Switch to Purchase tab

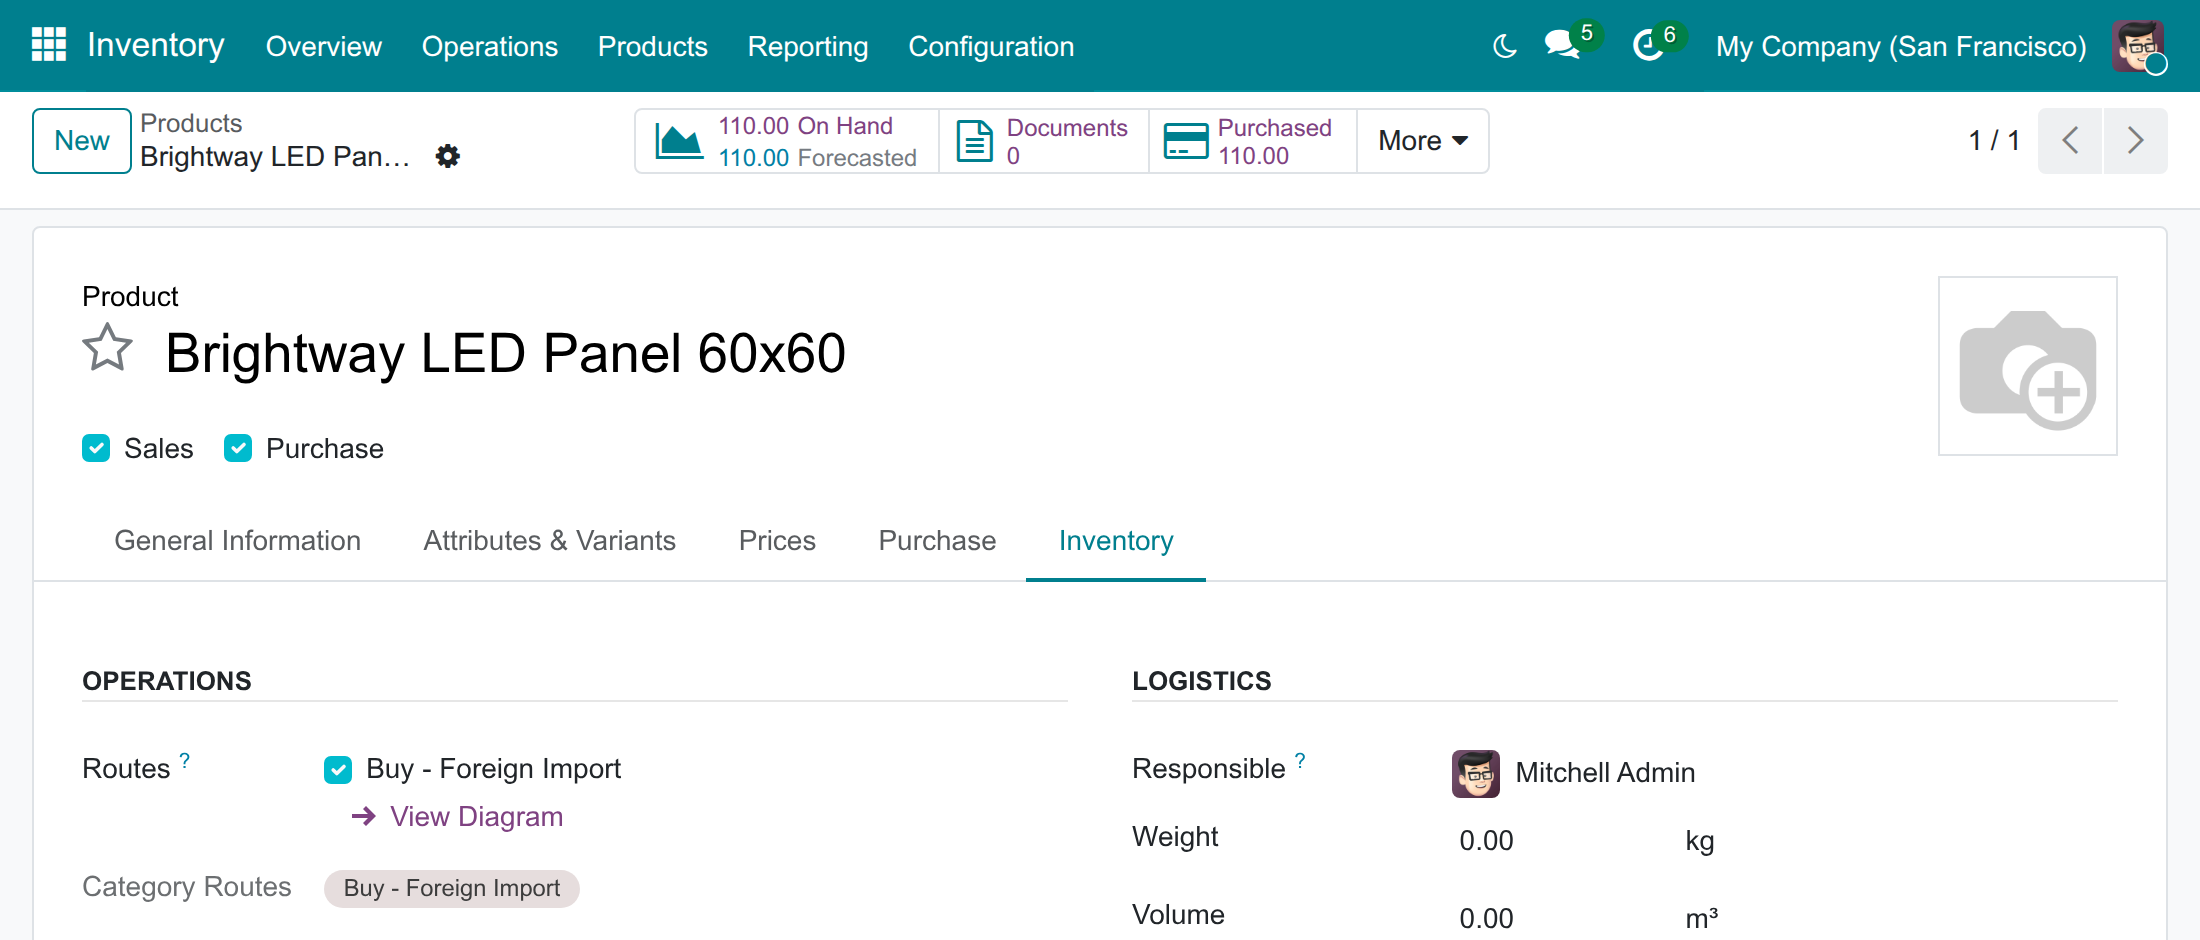click(x=937, y=541)
